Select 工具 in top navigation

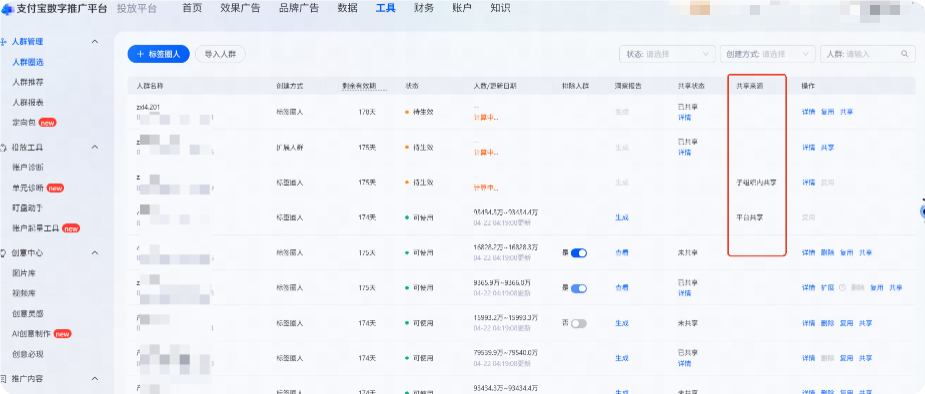386,8
